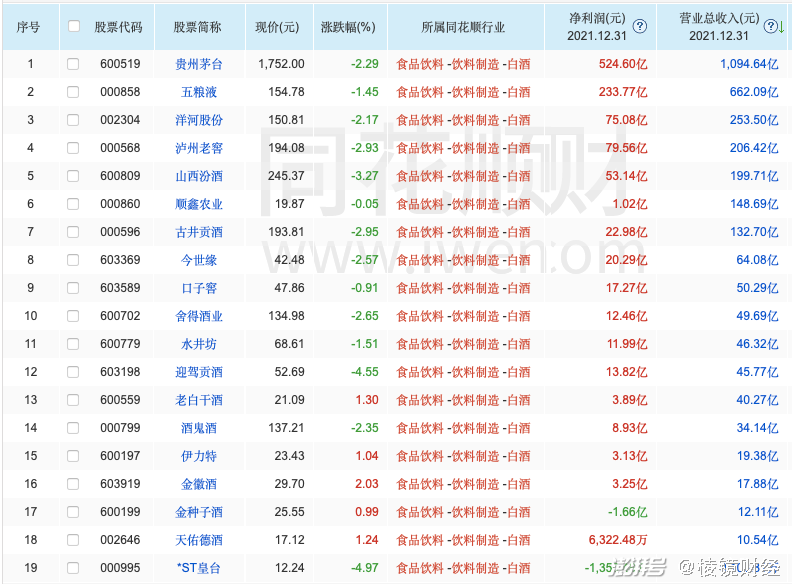Open 贵州茅台 stock link
The width and height of the screenshot is (792, 584).
pyautogui.click(x=199, y=64)
